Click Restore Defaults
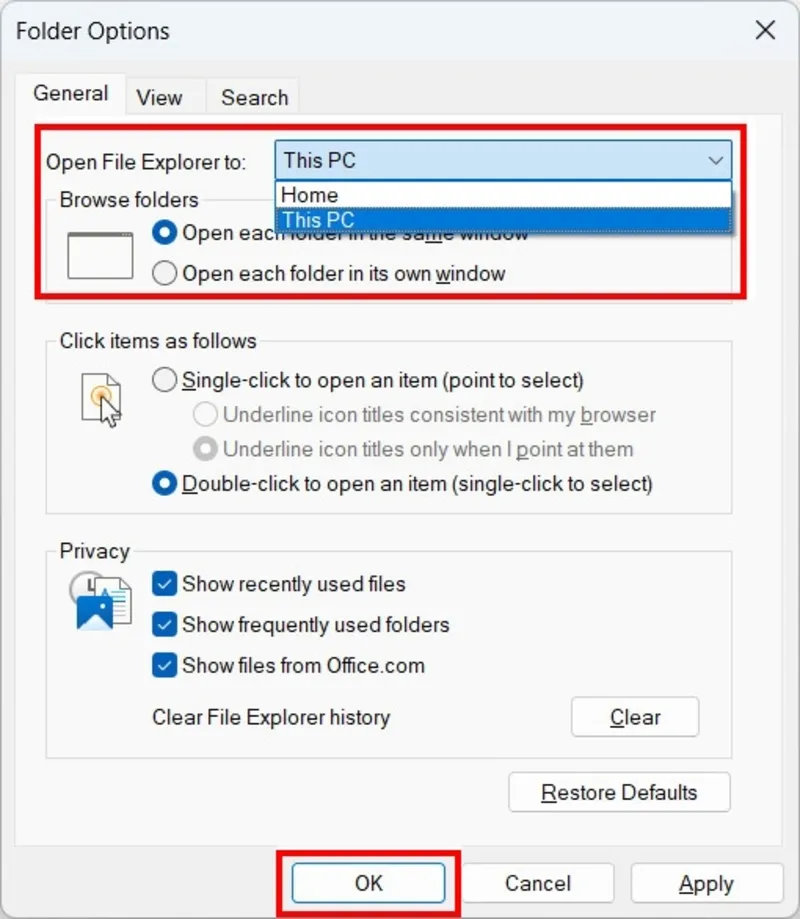 [619, 792]
